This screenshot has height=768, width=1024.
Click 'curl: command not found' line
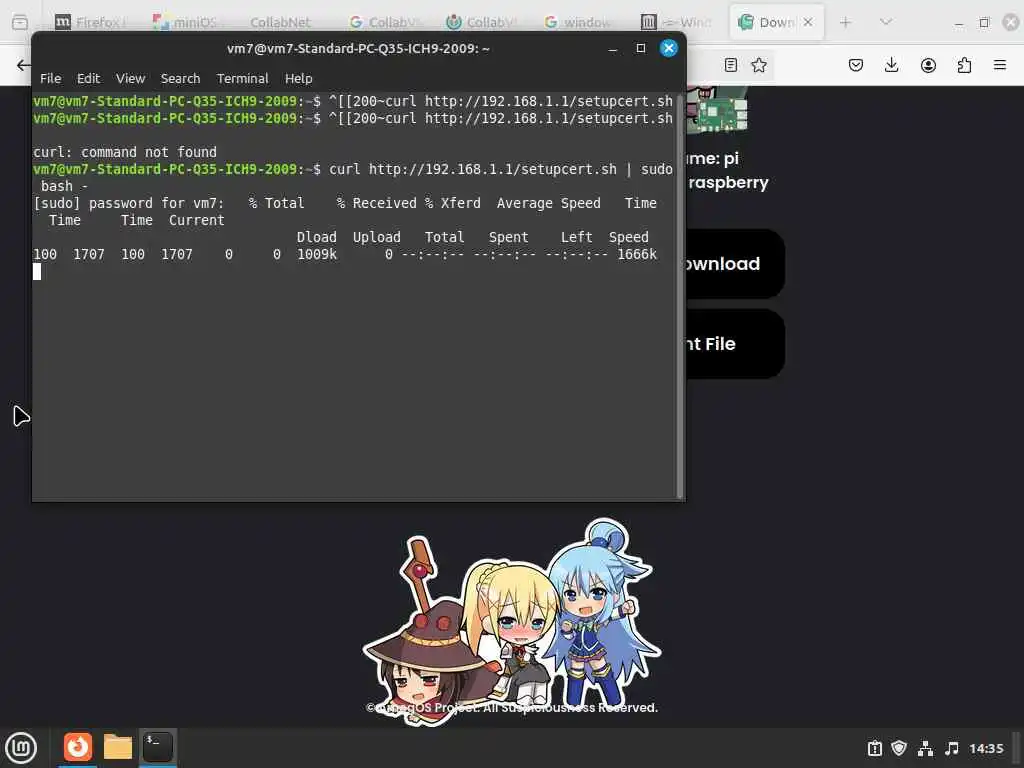[125, 152]
